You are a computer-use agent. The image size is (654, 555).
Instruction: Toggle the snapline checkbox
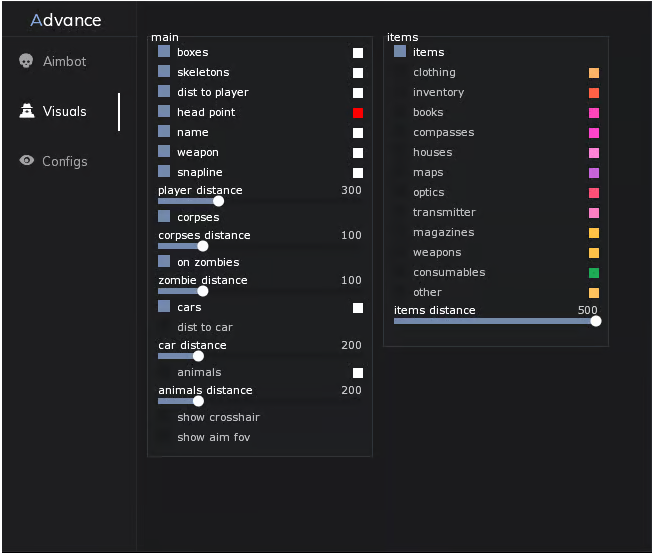point(164,171)
